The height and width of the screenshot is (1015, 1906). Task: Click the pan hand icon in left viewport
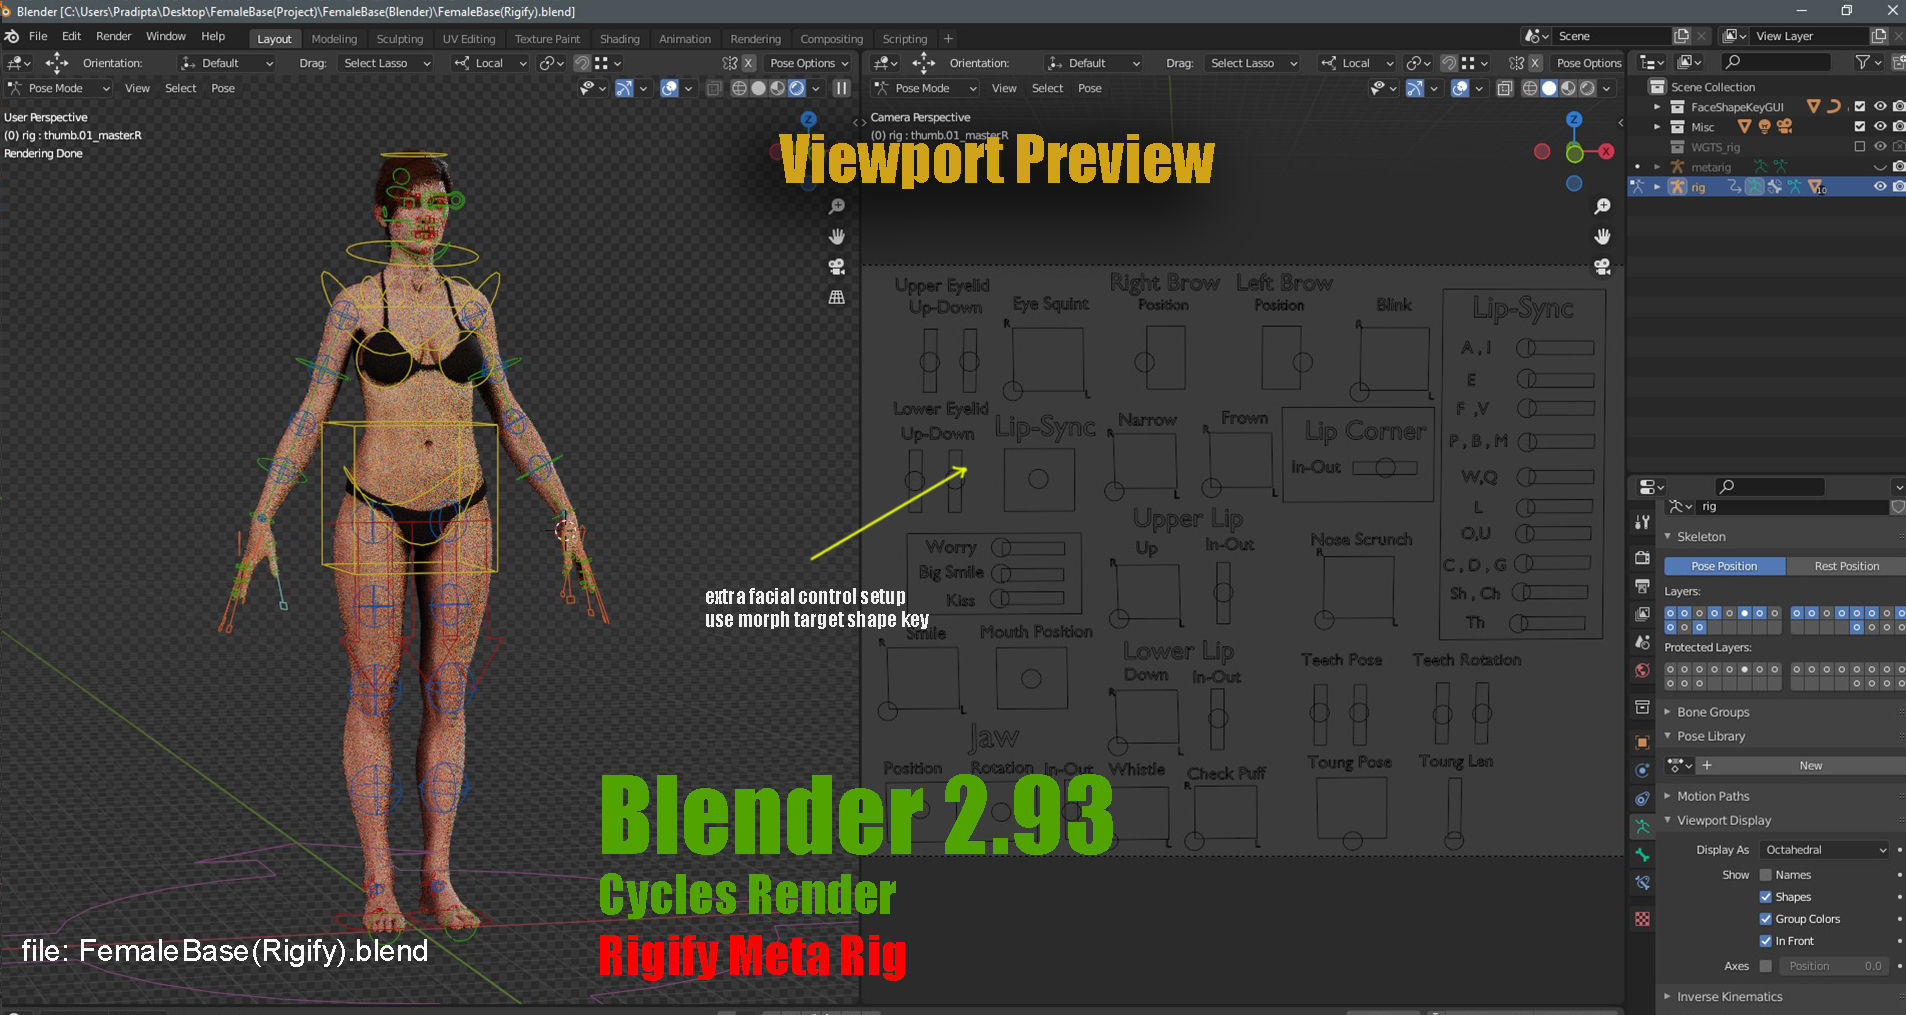pos(837,237)
